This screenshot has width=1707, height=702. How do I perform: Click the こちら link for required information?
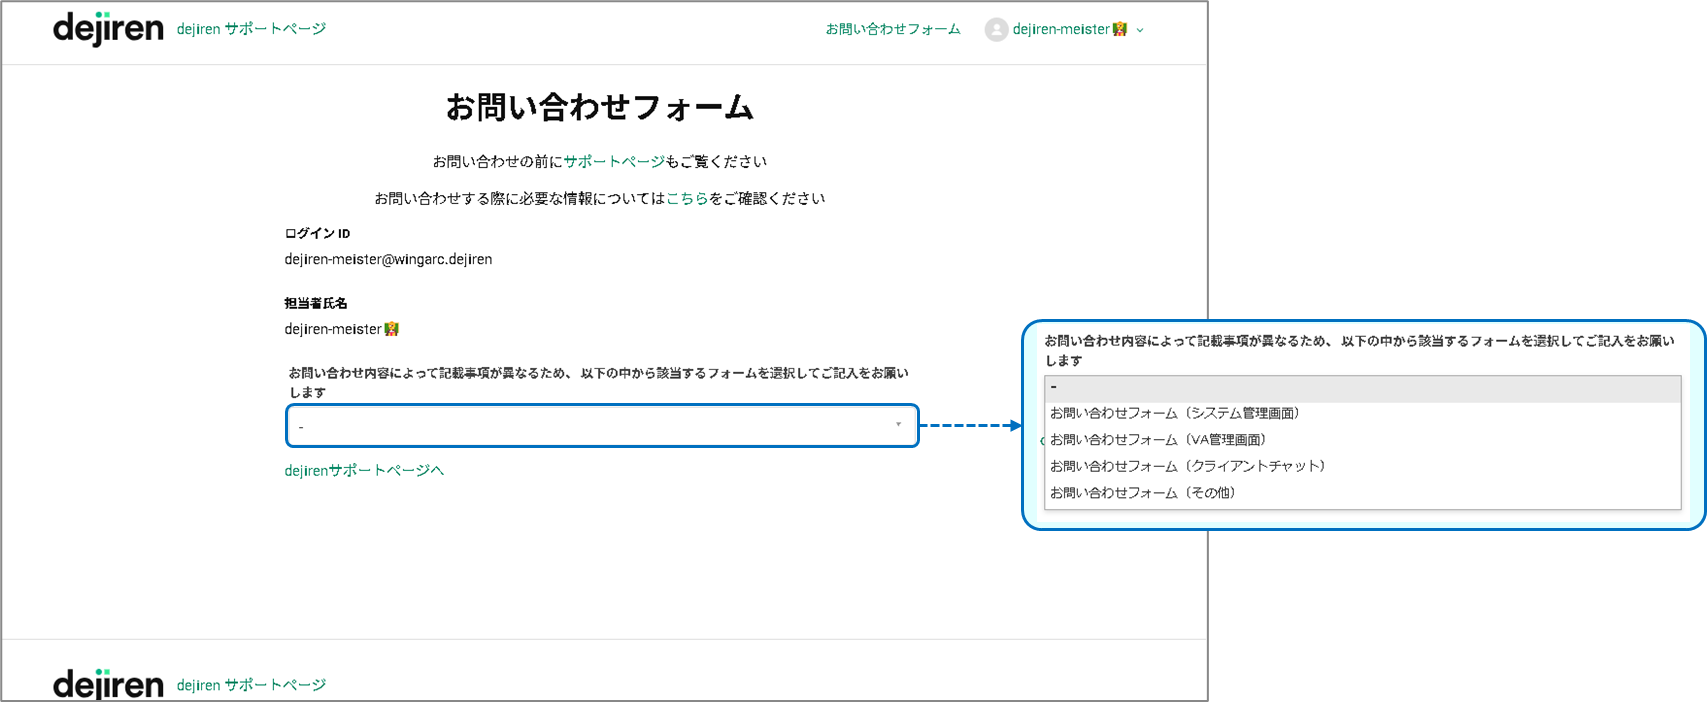[x=687, y=198]
